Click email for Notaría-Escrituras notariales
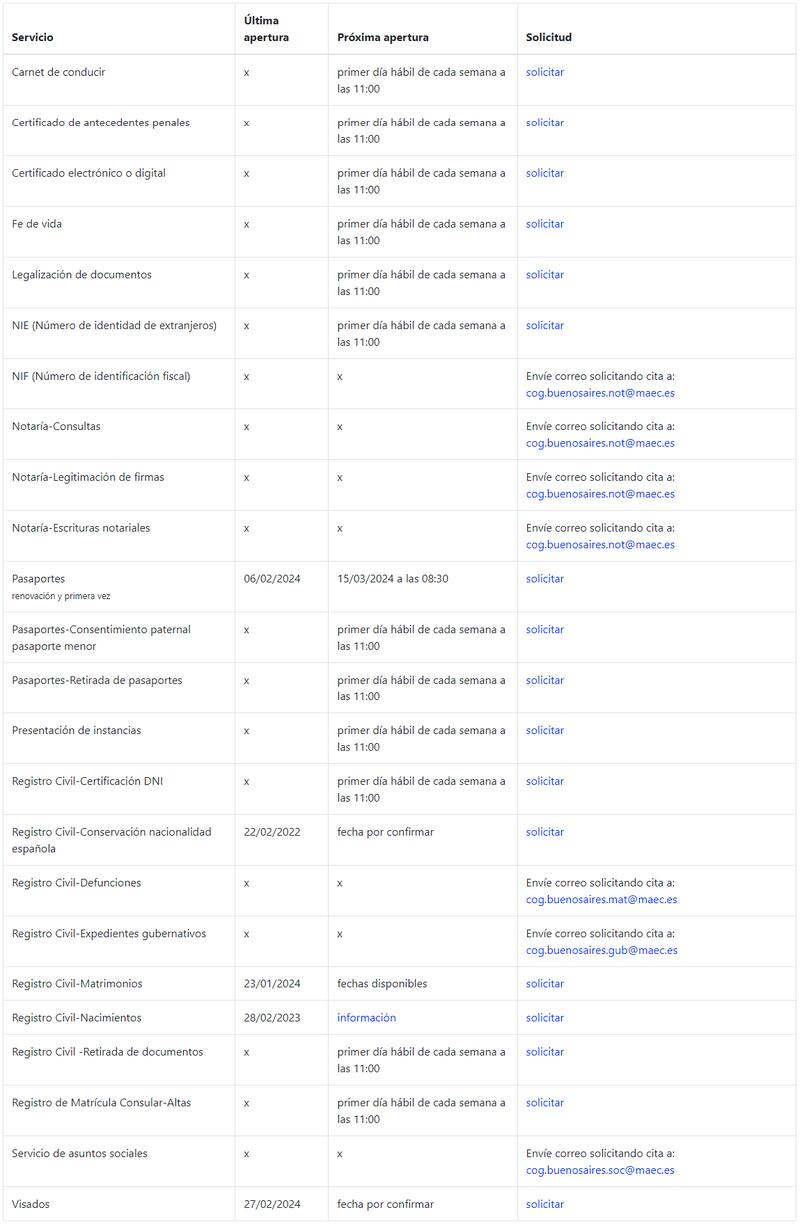 click(600, 545)
